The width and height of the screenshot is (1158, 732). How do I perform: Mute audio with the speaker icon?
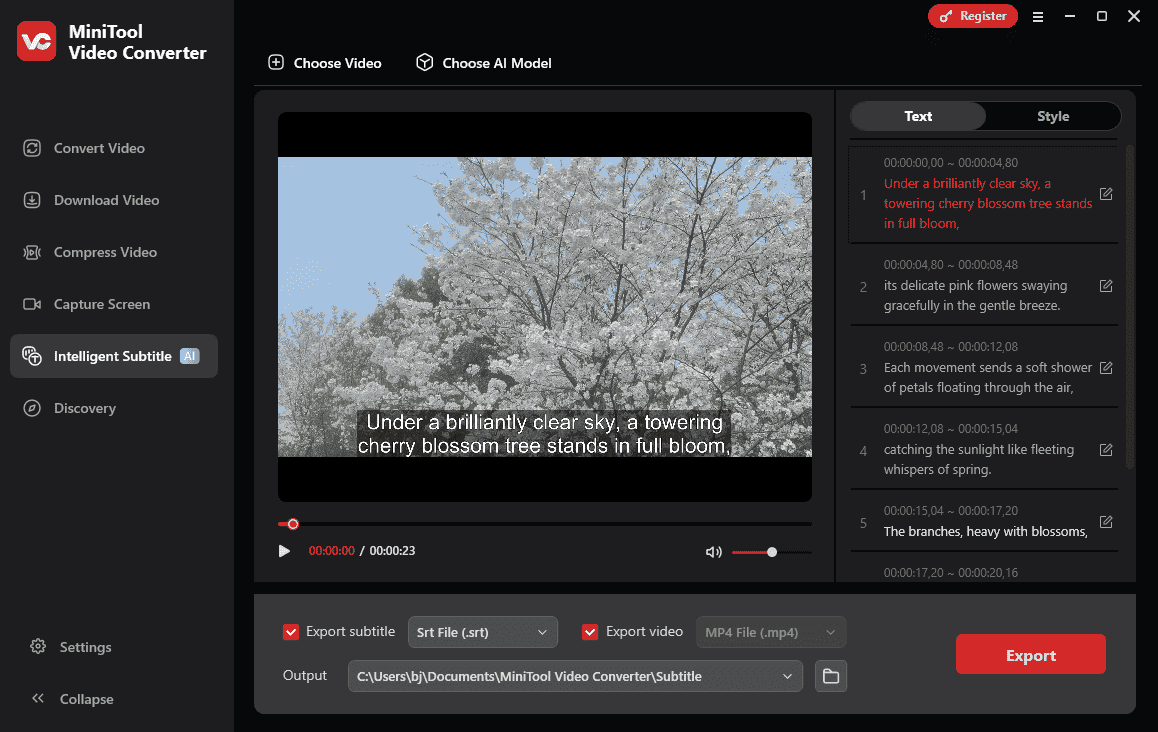pyautogui.click(x=713, y=552)
